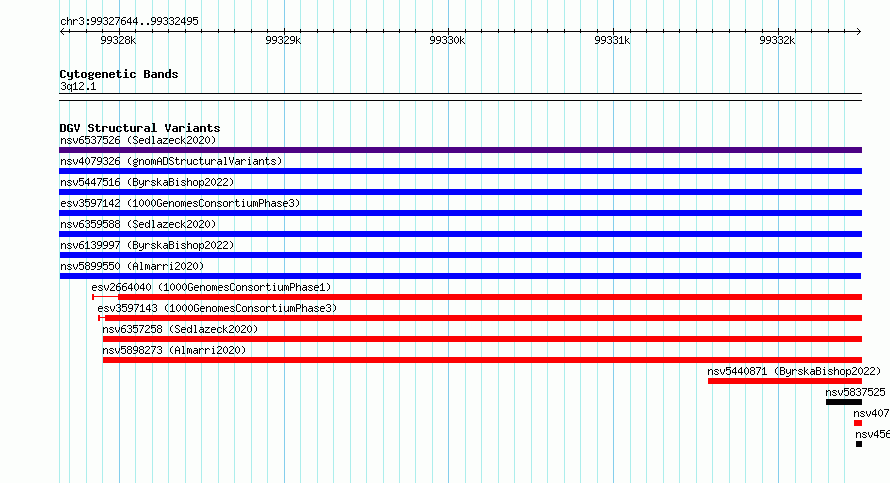Select the red bar under nsv5898273
The height and width of the screenshot is (483, 890).
[x=482, y=360]
